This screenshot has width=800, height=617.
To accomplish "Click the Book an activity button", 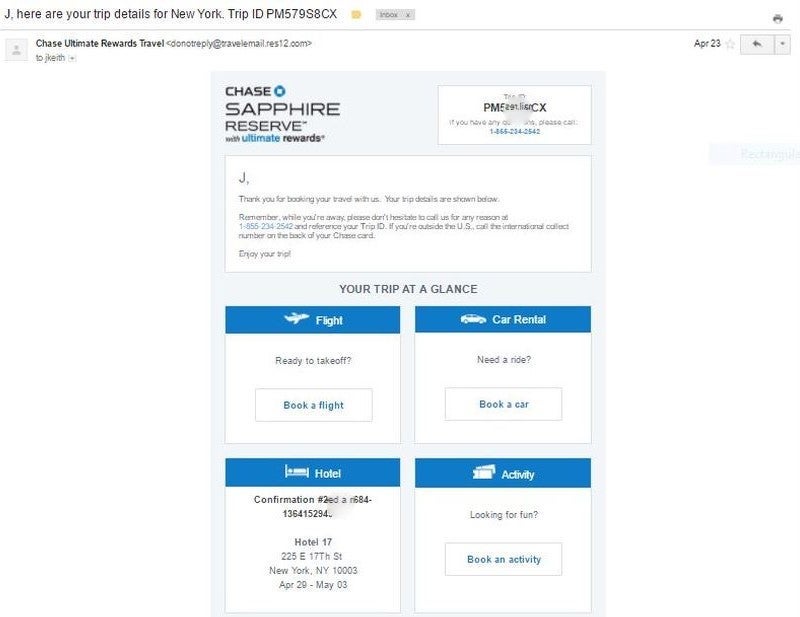I will 503,559.
